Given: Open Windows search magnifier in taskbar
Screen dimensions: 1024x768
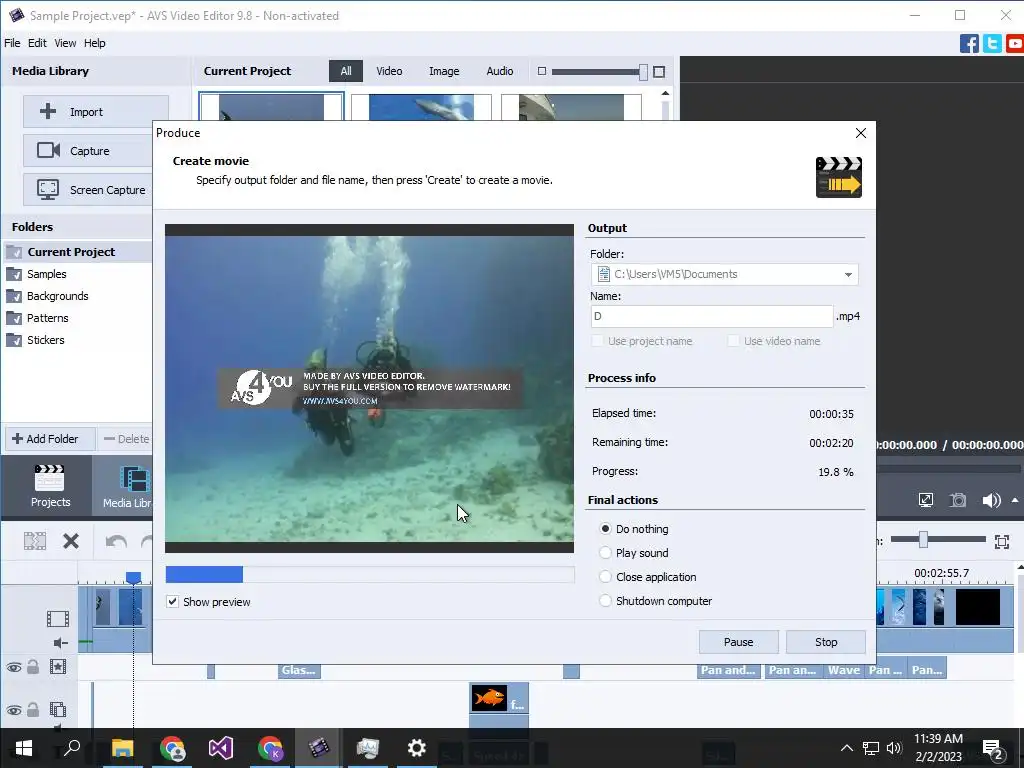Looking at the screenshot, I should point(71,748).
